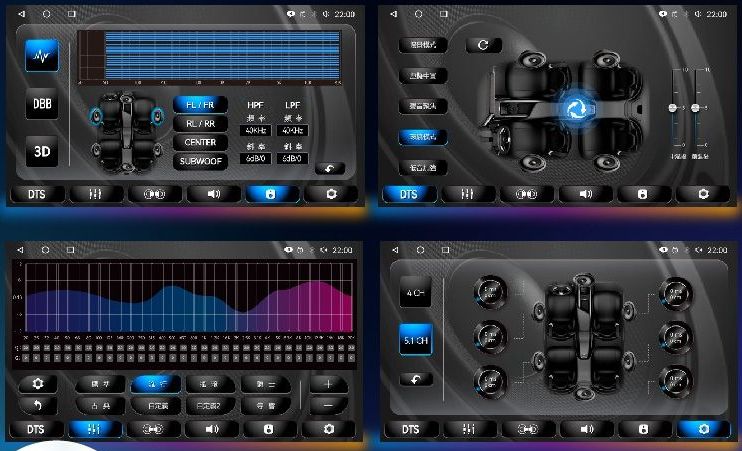
Task: Tap the glowing blue focus icon in car center
Action: (x=575, y=108)
